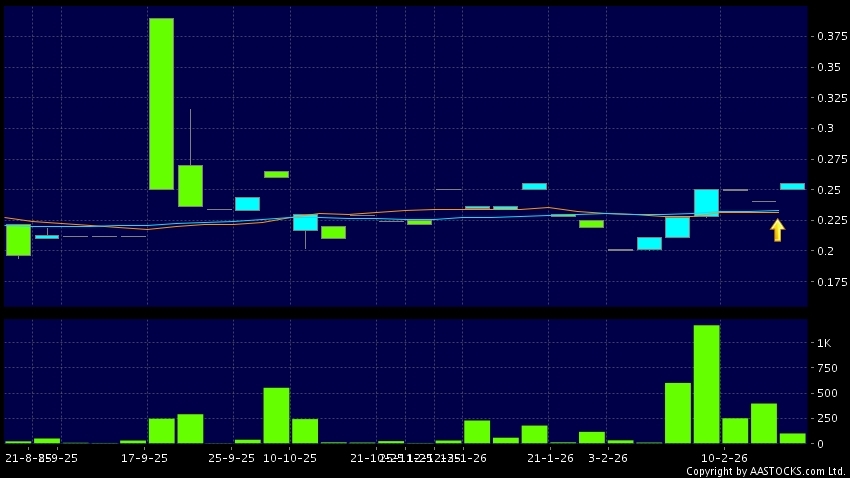Click the tall cyan candle above 10-2-26
This screenshot has height=478, width=850.
click(706, 202)
